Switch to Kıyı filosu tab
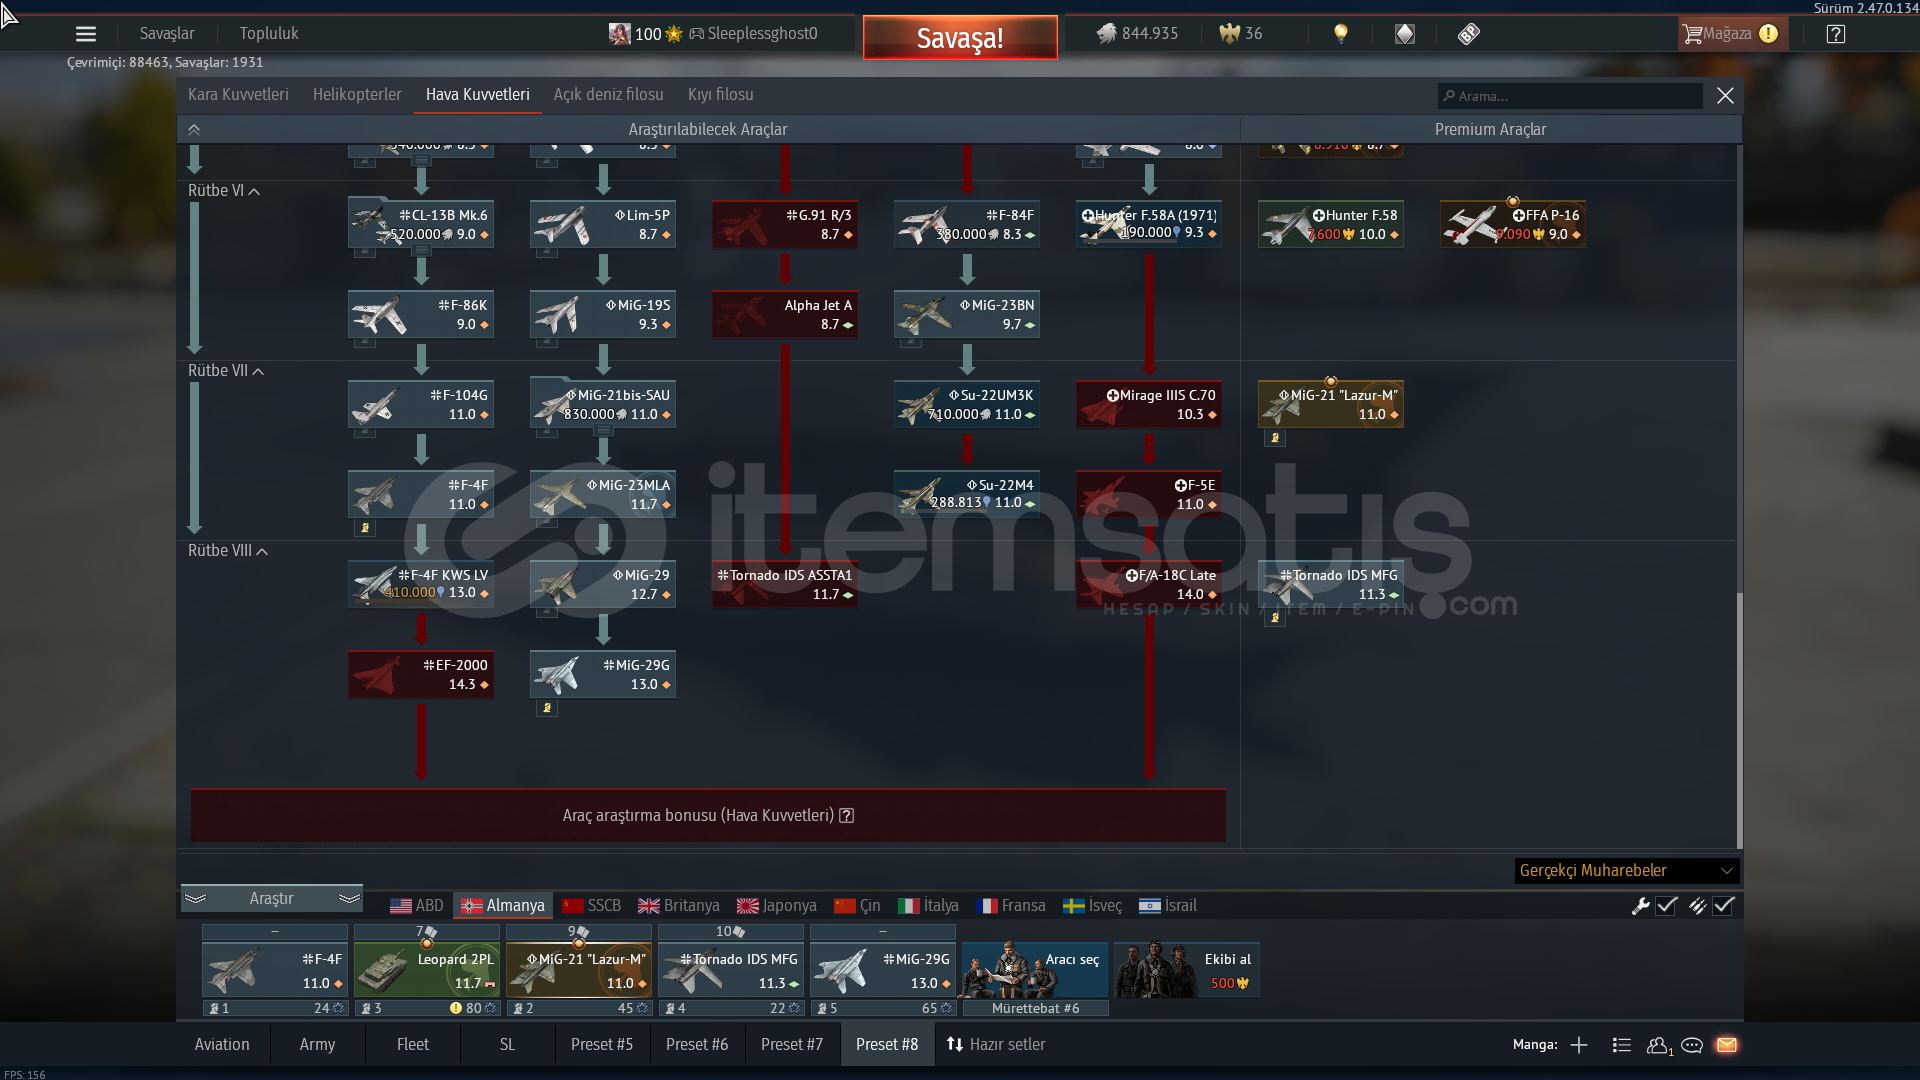The image size is (1920, 1080). [721, 95]
